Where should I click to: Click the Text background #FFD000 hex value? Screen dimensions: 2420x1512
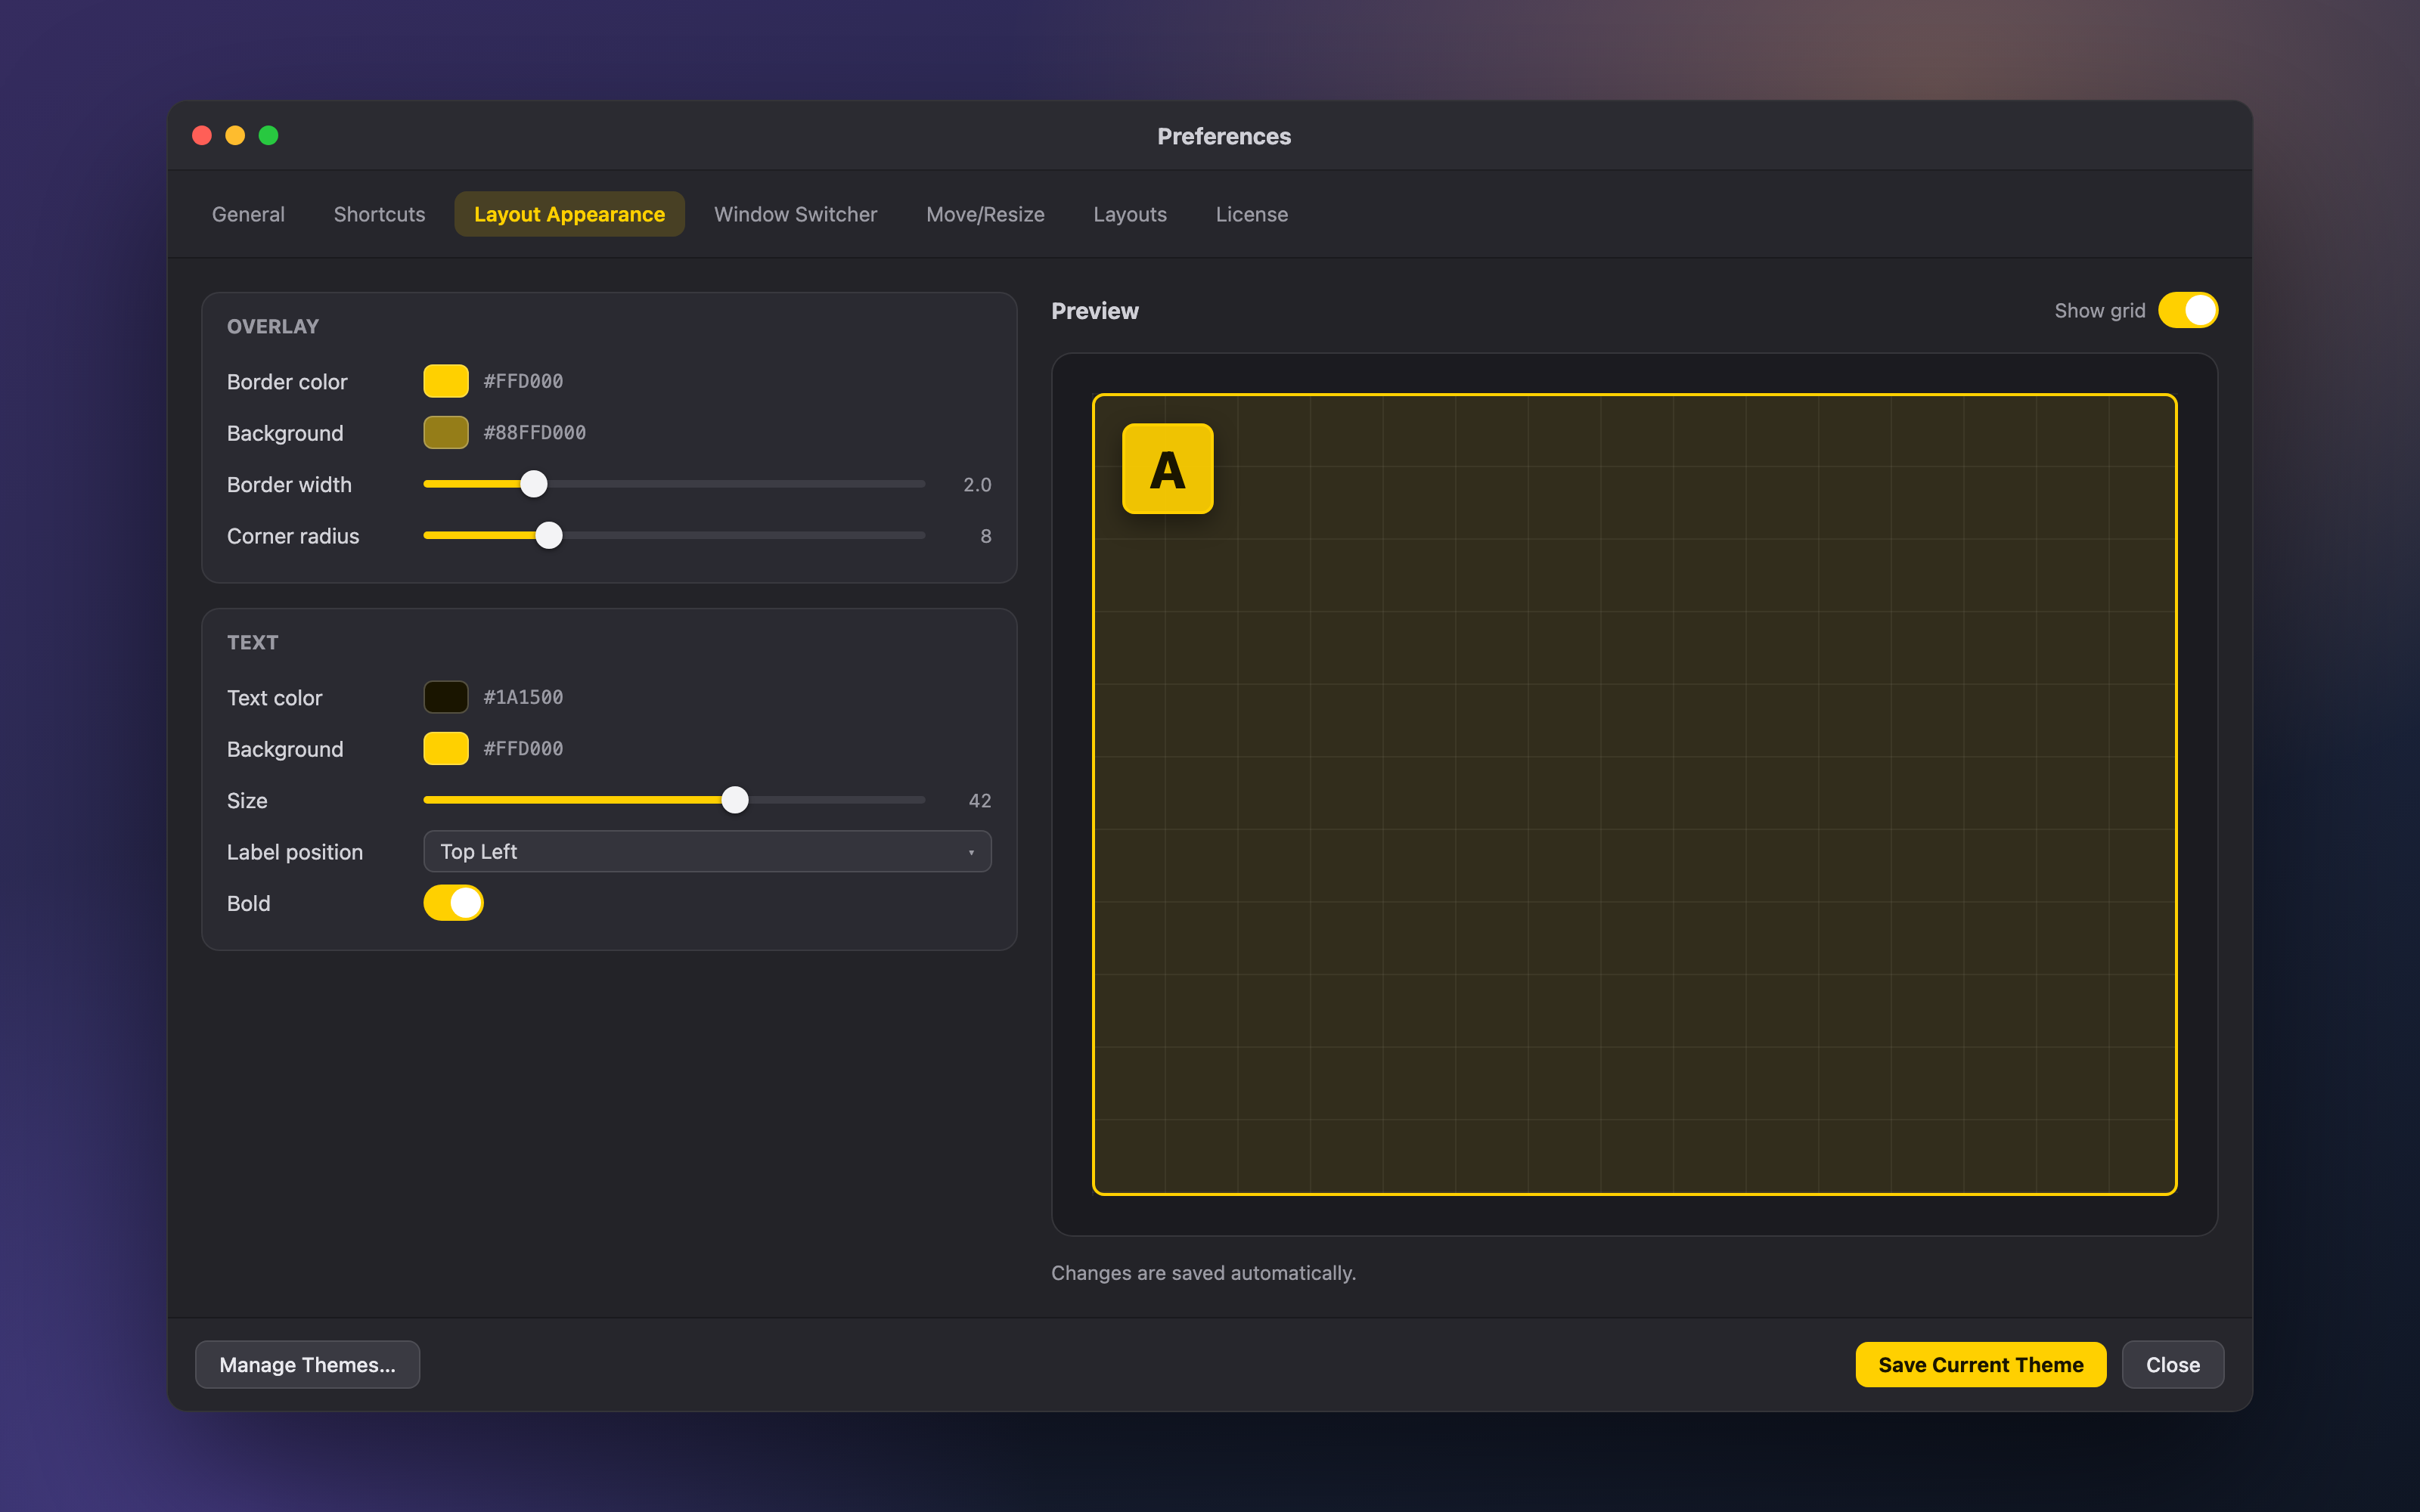(x=523, y=749)
